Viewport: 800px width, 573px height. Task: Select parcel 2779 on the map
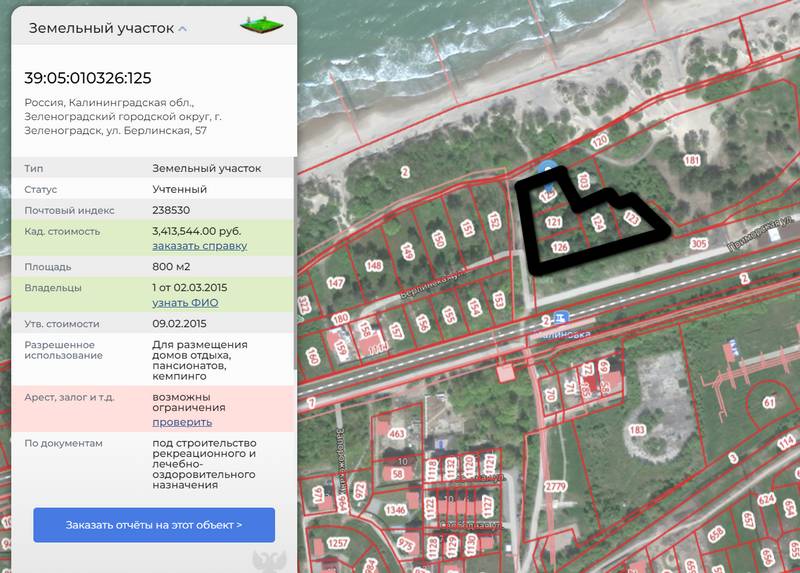point(555,486)
